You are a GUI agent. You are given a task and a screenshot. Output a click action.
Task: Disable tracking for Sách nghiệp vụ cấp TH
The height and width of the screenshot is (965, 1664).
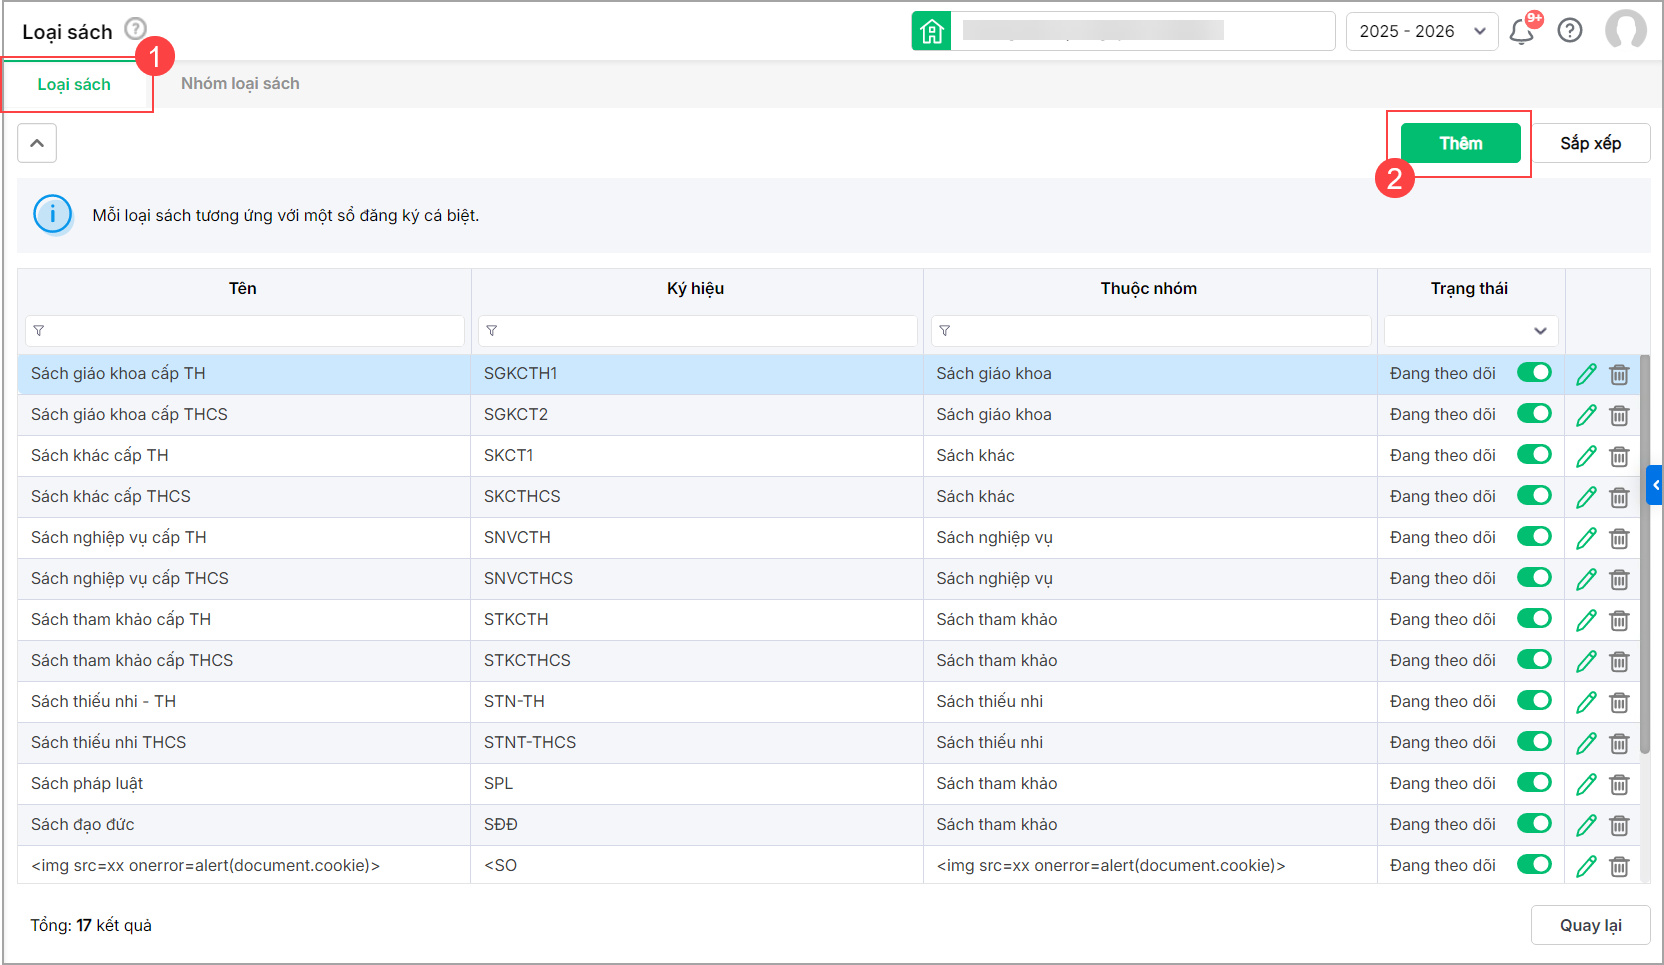pyautogui.click(x=1533, y=537)
